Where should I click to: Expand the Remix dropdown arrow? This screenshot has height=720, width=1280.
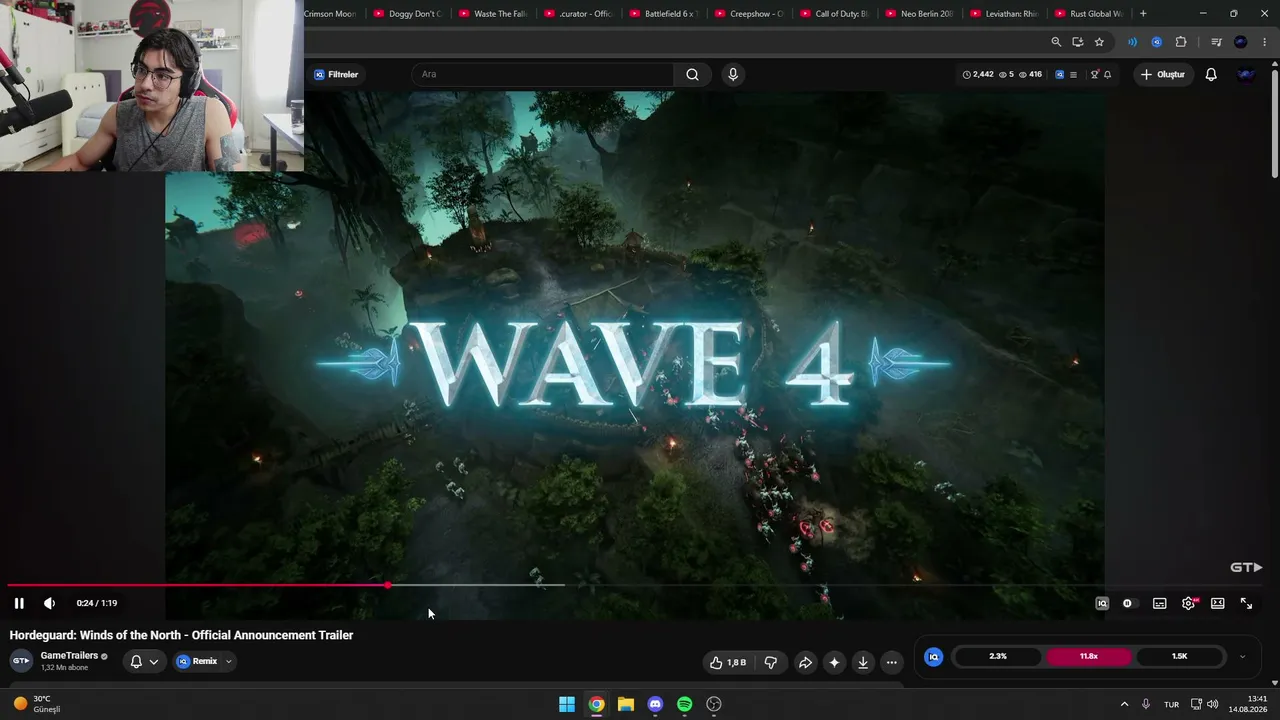pyautogui.click(x=228, y=661)
